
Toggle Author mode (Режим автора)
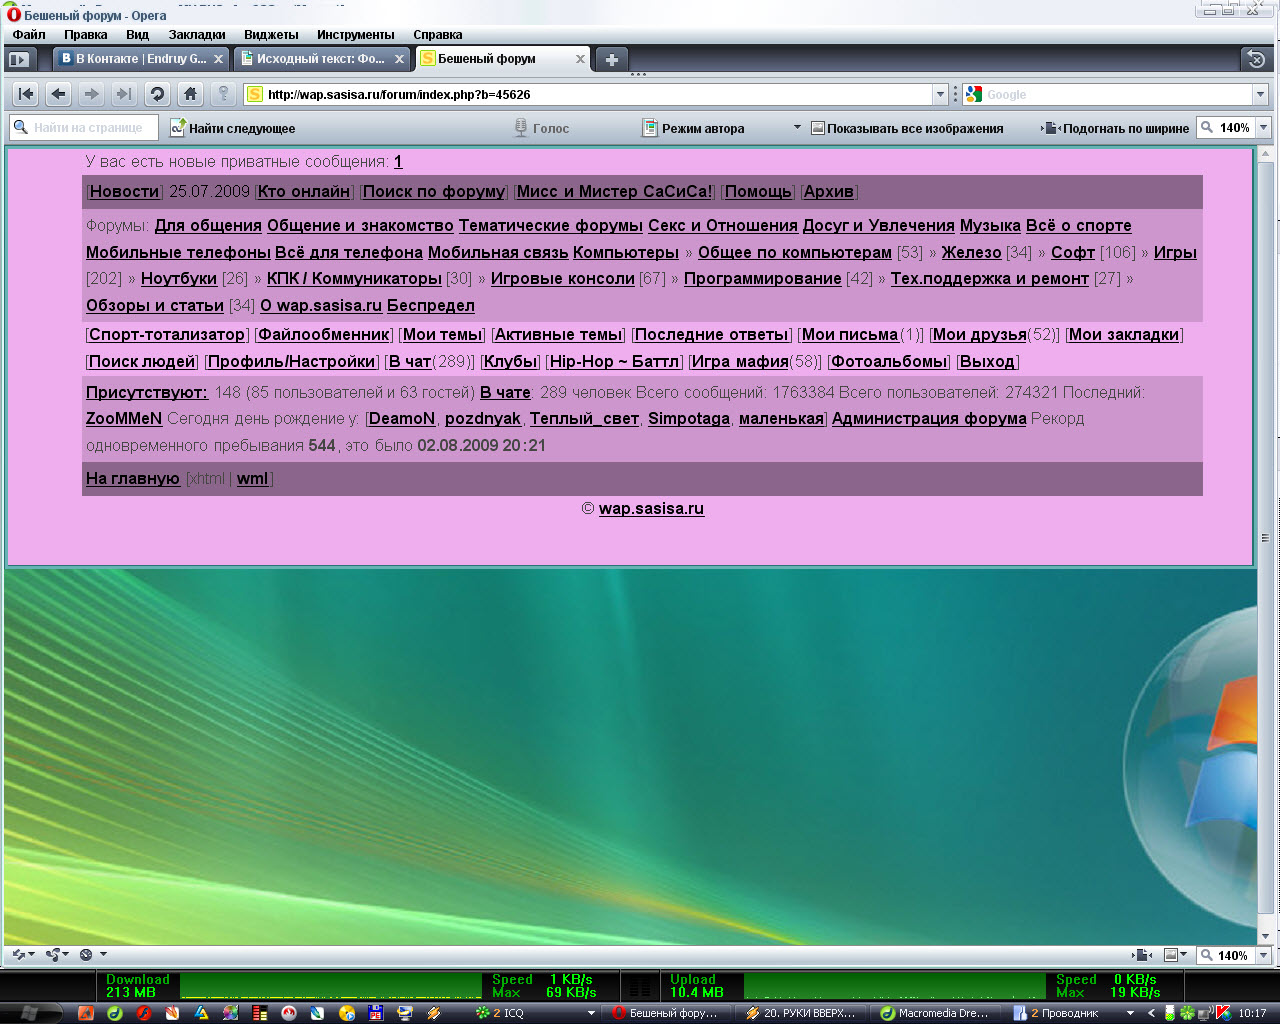pos(693,128)
